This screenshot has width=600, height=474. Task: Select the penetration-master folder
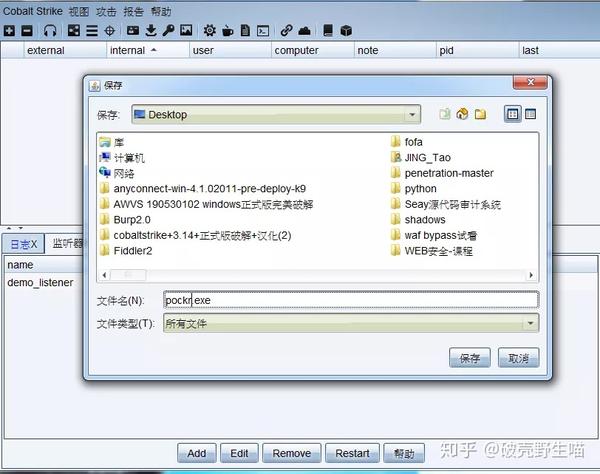click(442, 173)
